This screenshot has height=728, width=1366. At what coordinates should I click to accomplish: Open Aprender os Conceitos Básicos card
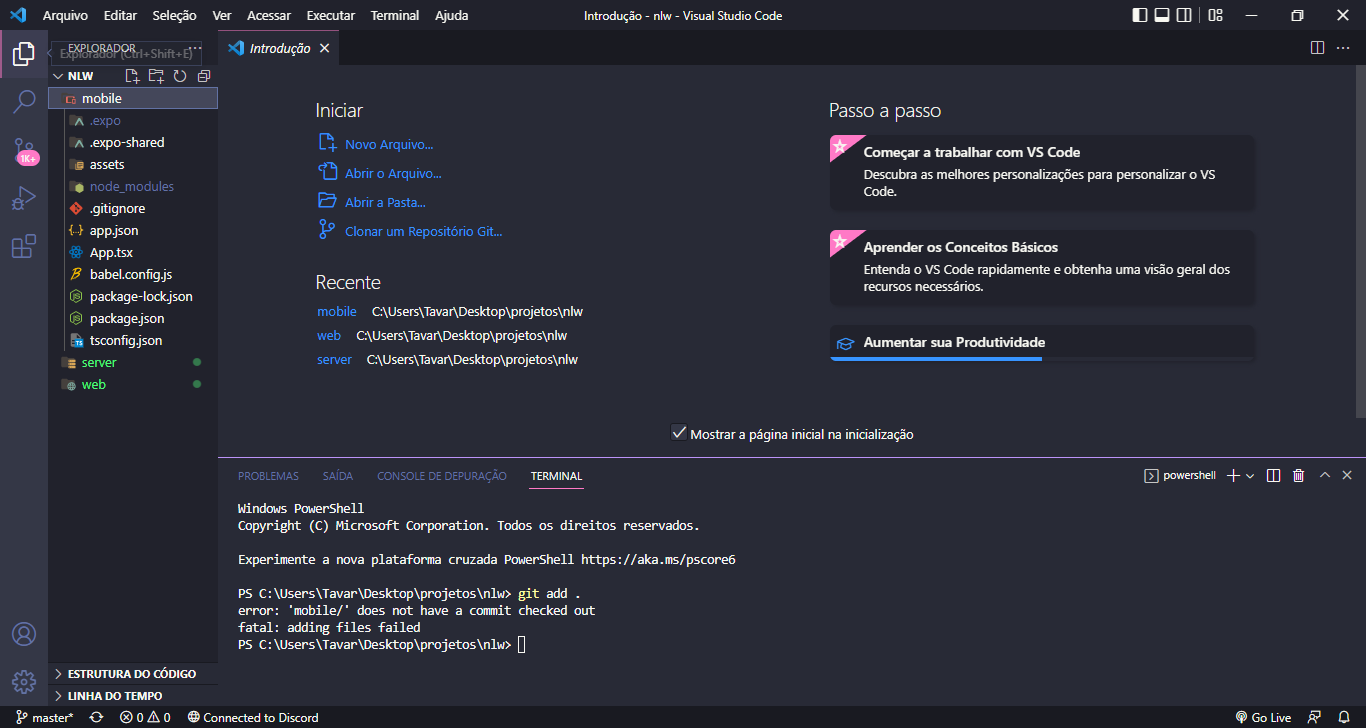(1042, 267)
